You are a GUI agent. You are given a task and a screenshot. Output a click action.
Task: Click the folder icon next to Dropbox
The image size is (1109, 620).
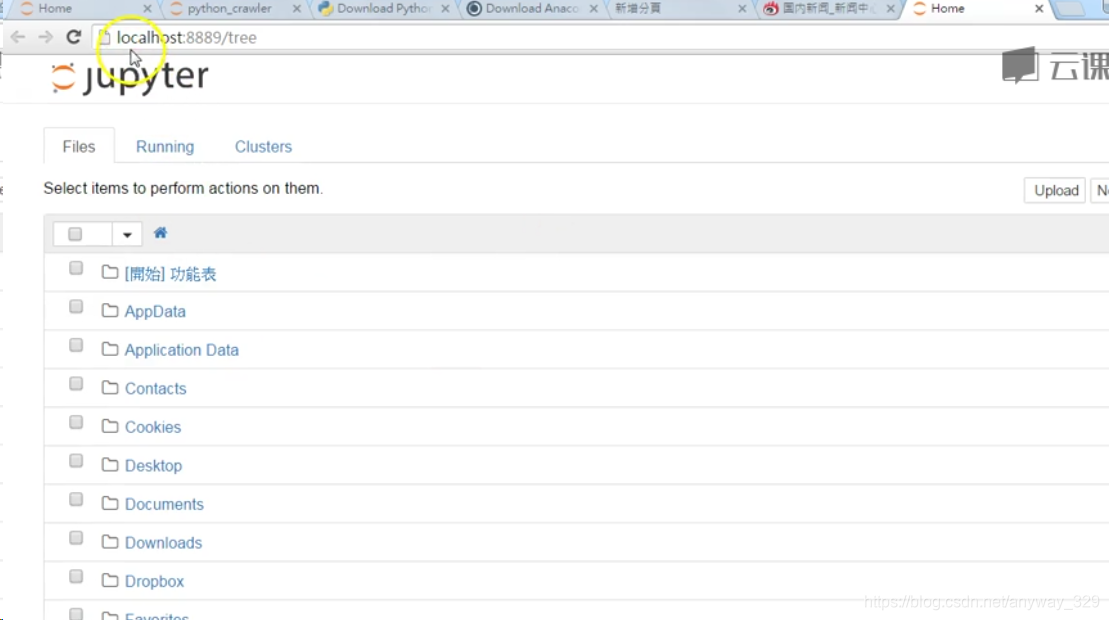click(x=110, y=580)
